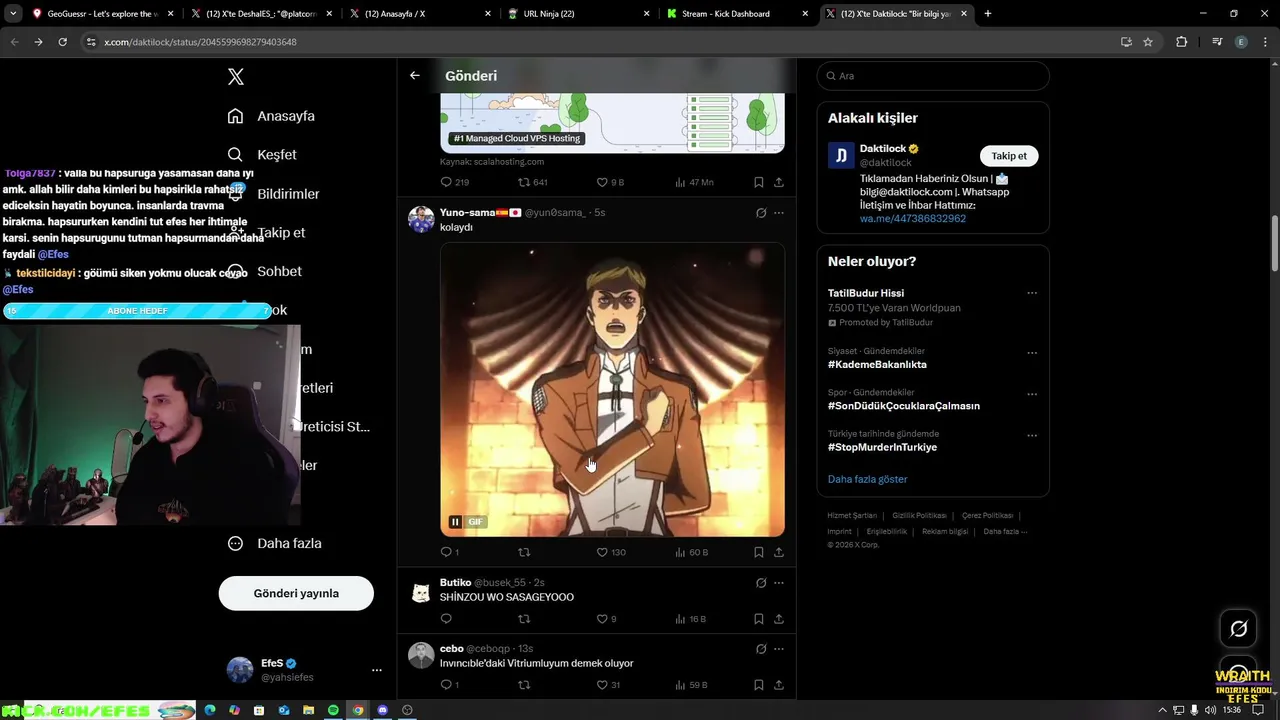Like Yuno-sama's post with 130 likes

602,552
